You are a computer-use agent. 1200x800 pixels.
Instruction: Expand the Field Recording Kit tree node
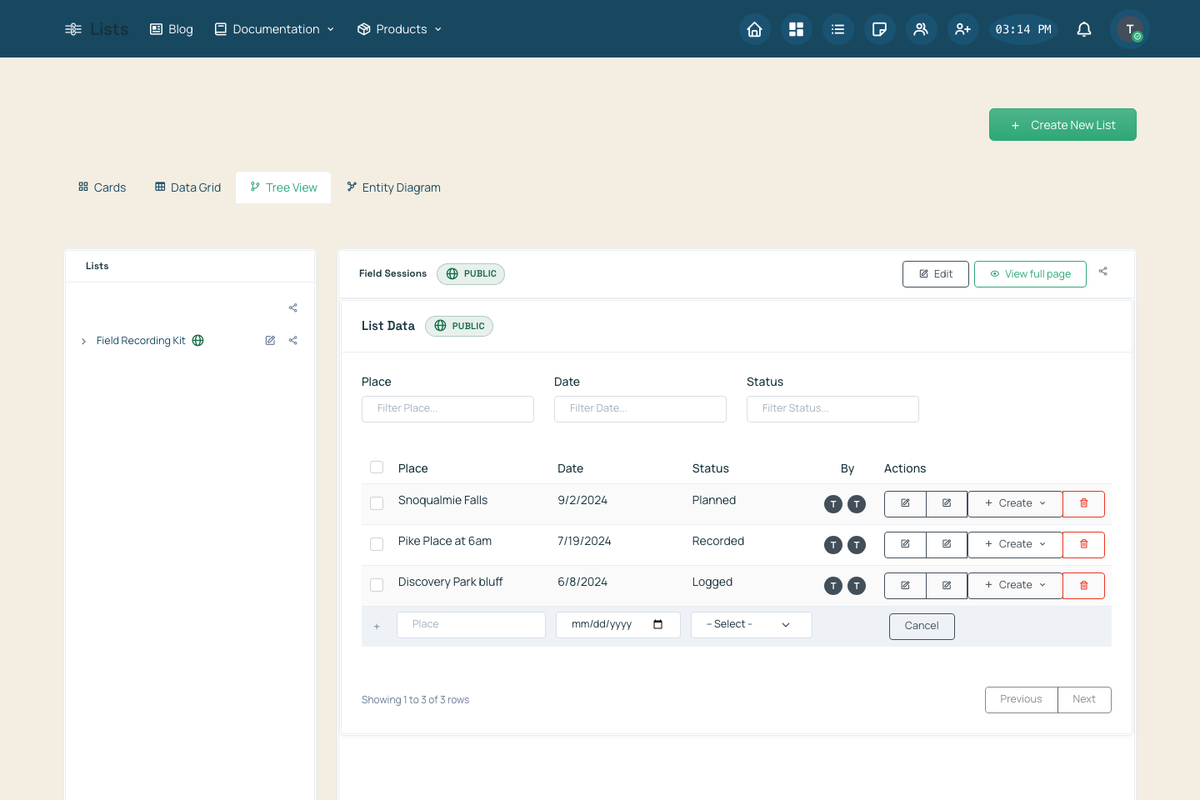click(83, 341)
